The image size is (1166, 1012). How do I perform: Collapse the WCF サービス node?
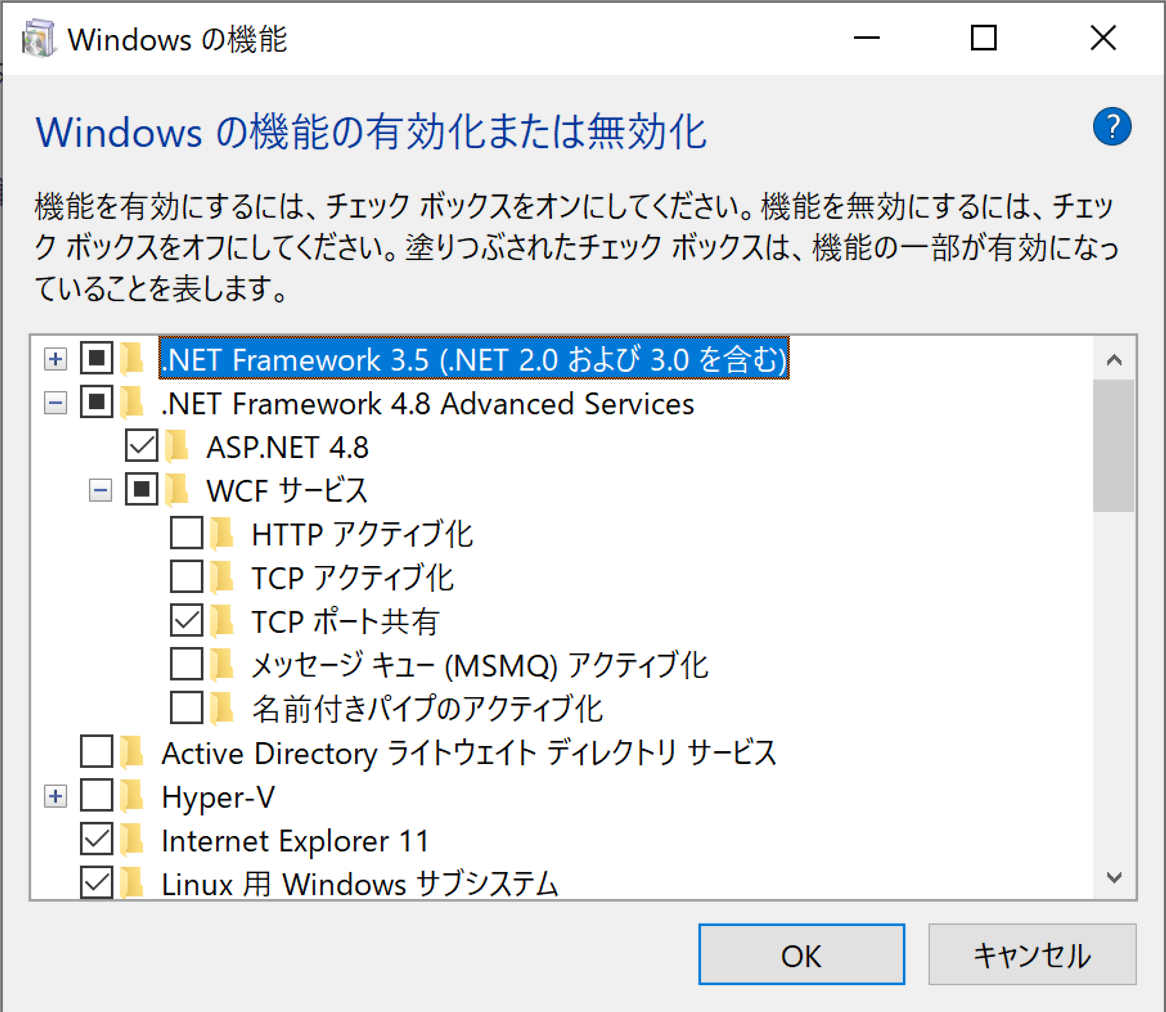[100, 491]
